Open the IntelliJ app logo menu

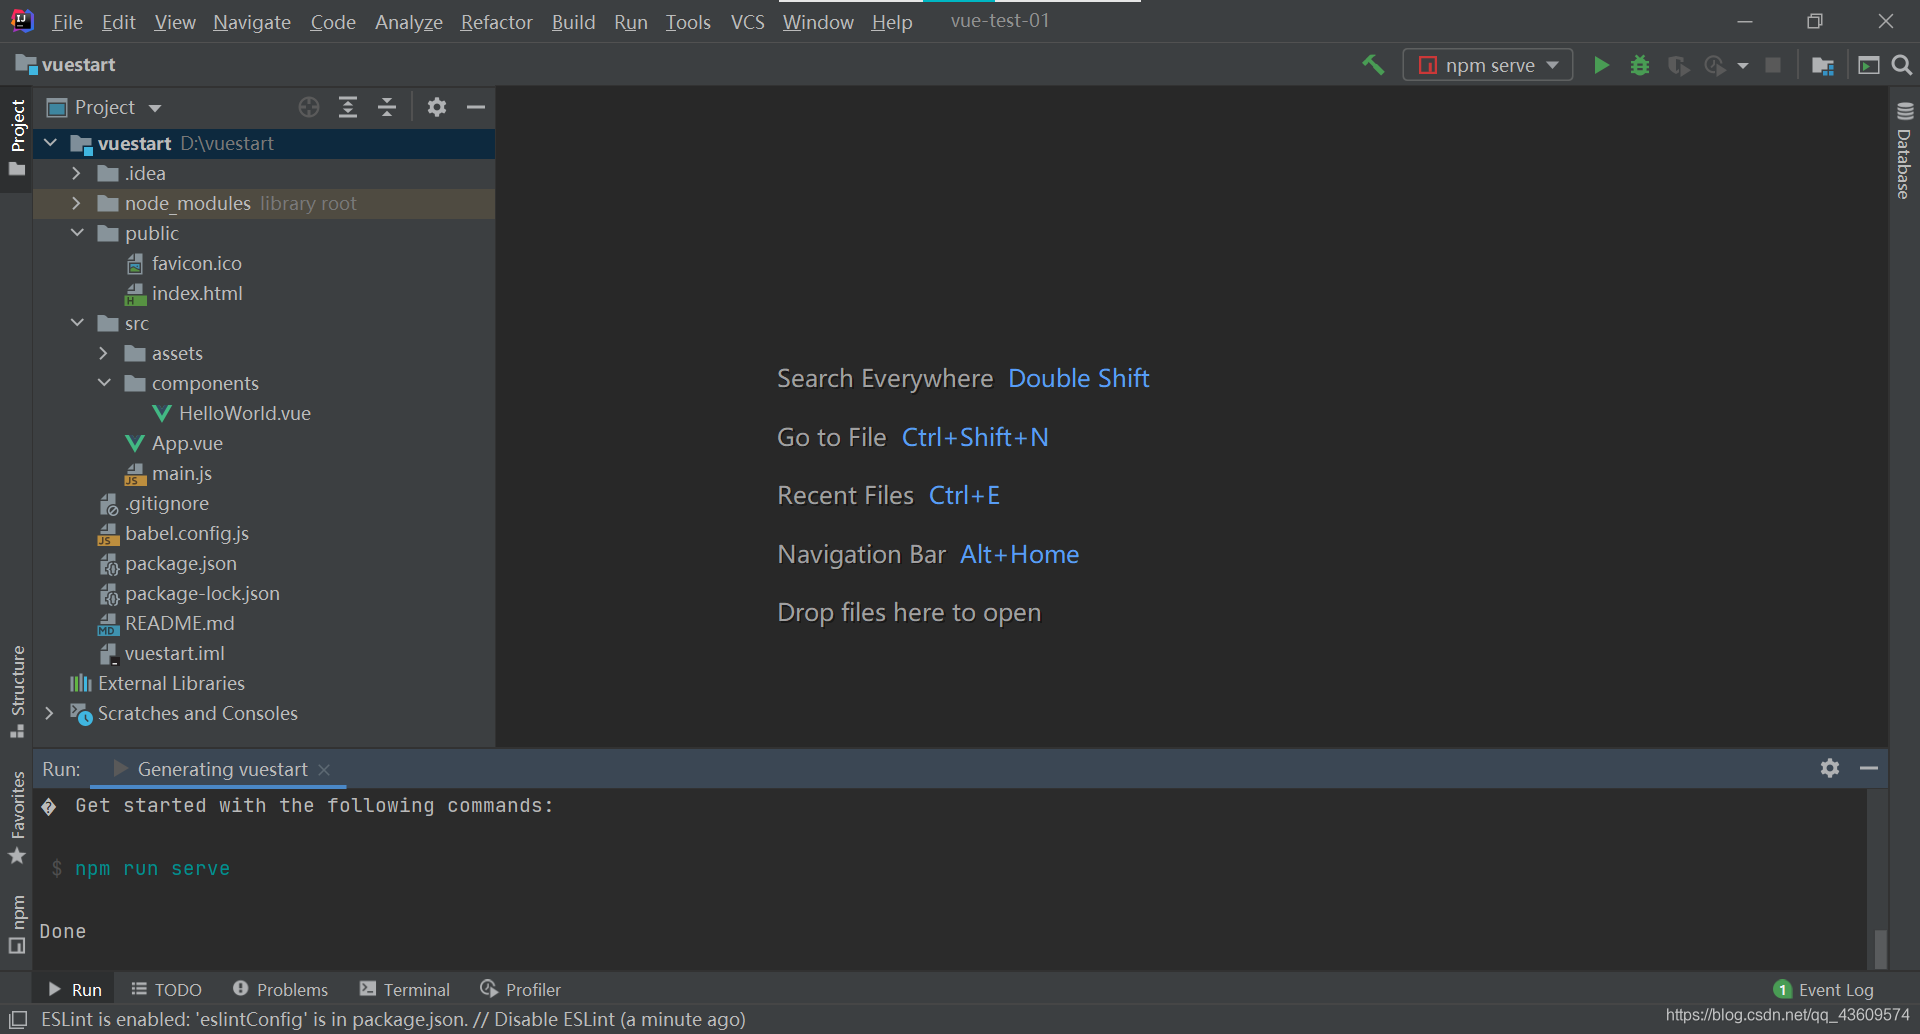coord(22,21)
